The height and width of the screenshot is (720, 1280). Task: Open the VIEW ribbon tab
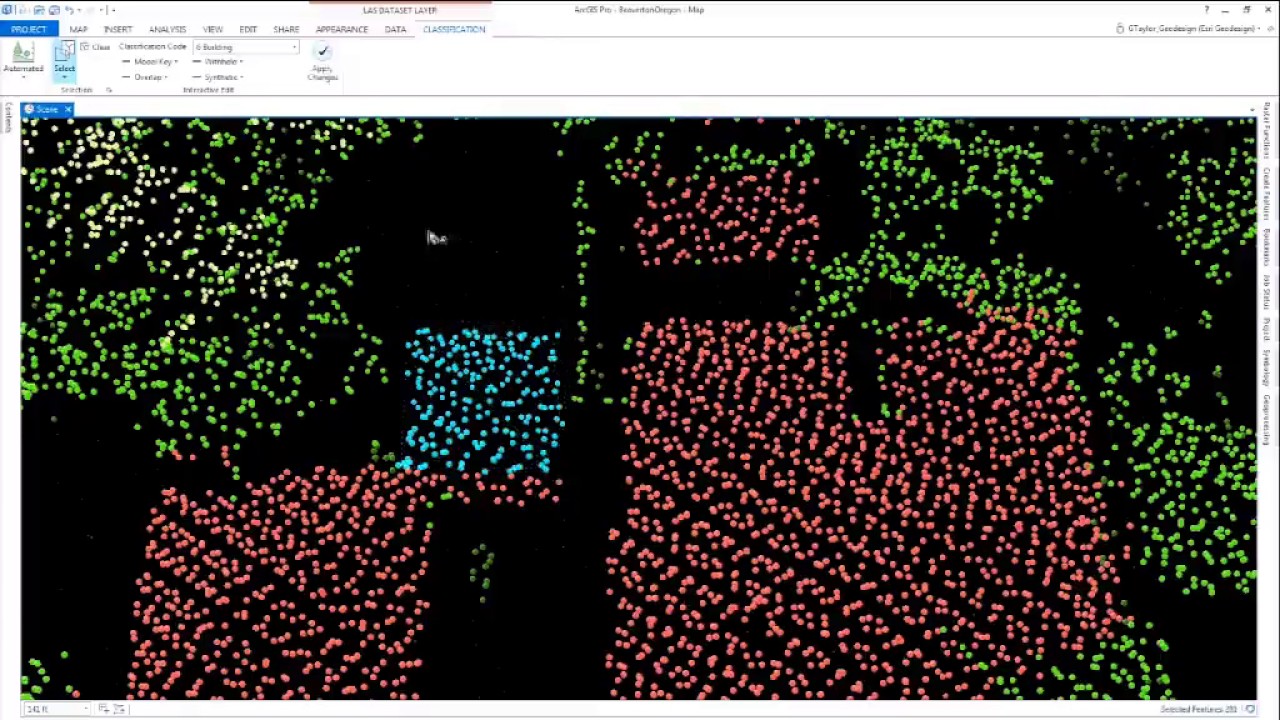213,29
